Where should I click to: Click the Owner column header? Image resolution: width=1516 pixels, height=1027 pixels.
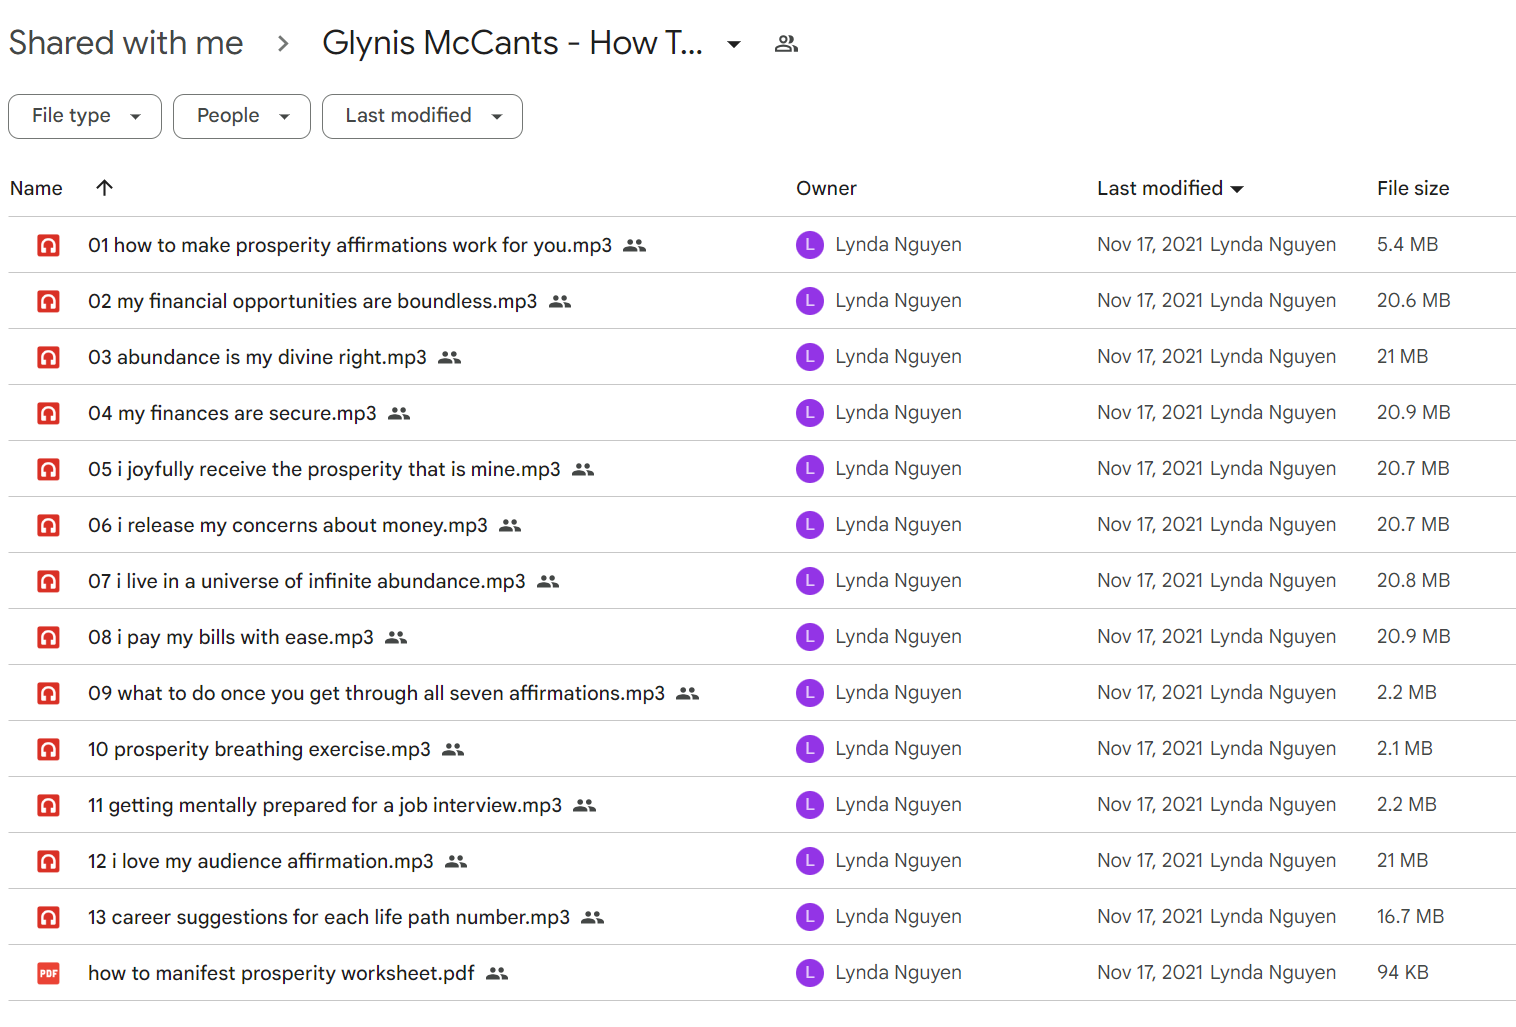tap(826, 188)
